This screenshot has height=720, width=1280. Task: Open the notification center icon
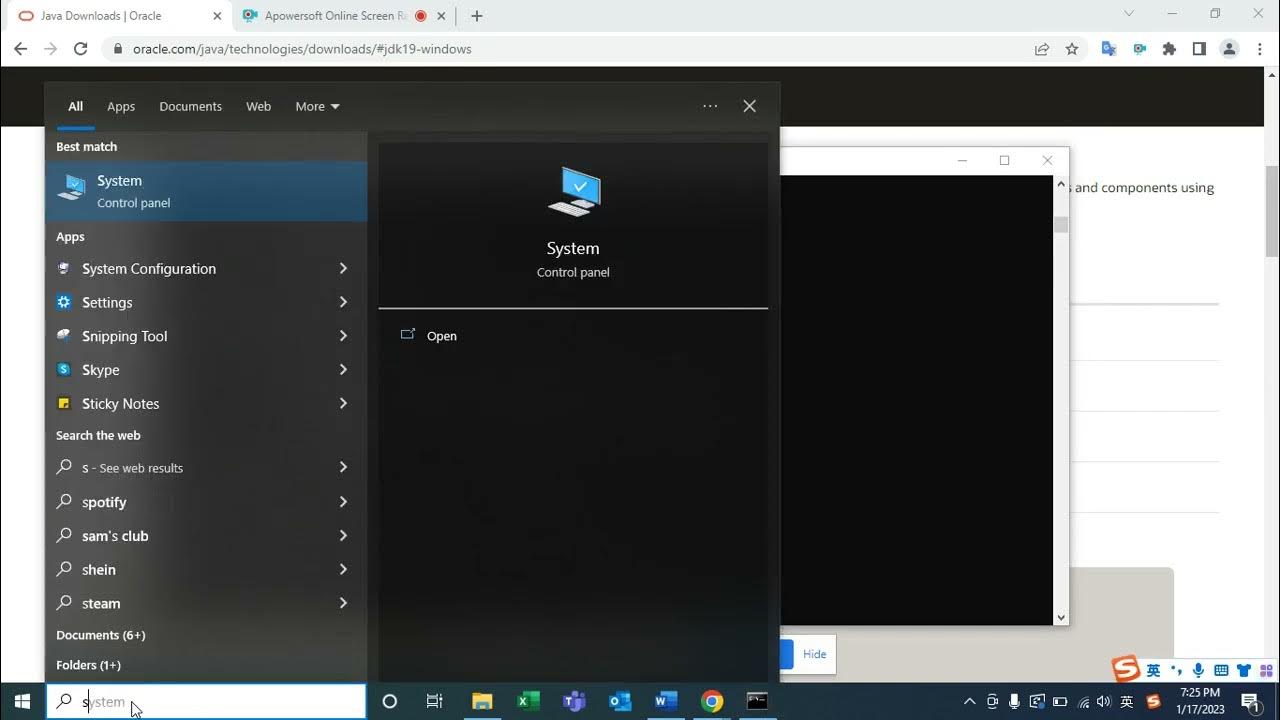tap(1250, 701)
